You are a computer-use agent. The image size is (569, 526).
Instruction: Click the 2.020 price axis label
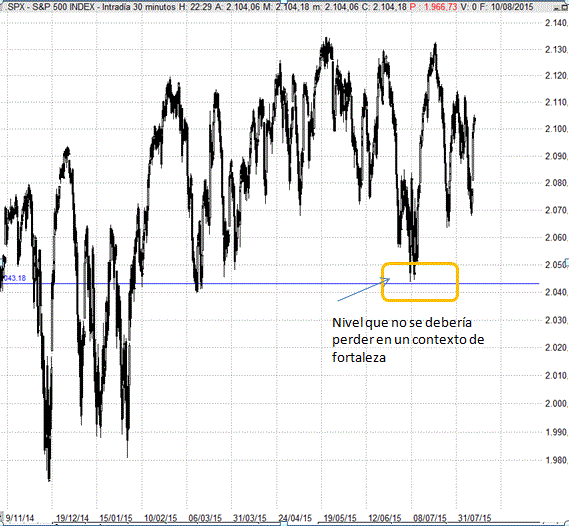[x=556, y=348]
